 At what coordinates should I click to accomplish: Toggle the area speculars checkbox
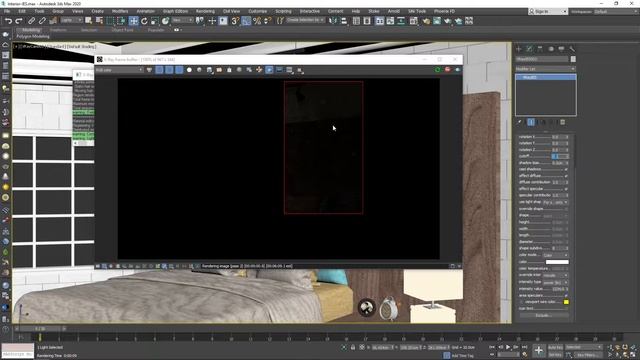coord(566,295)
